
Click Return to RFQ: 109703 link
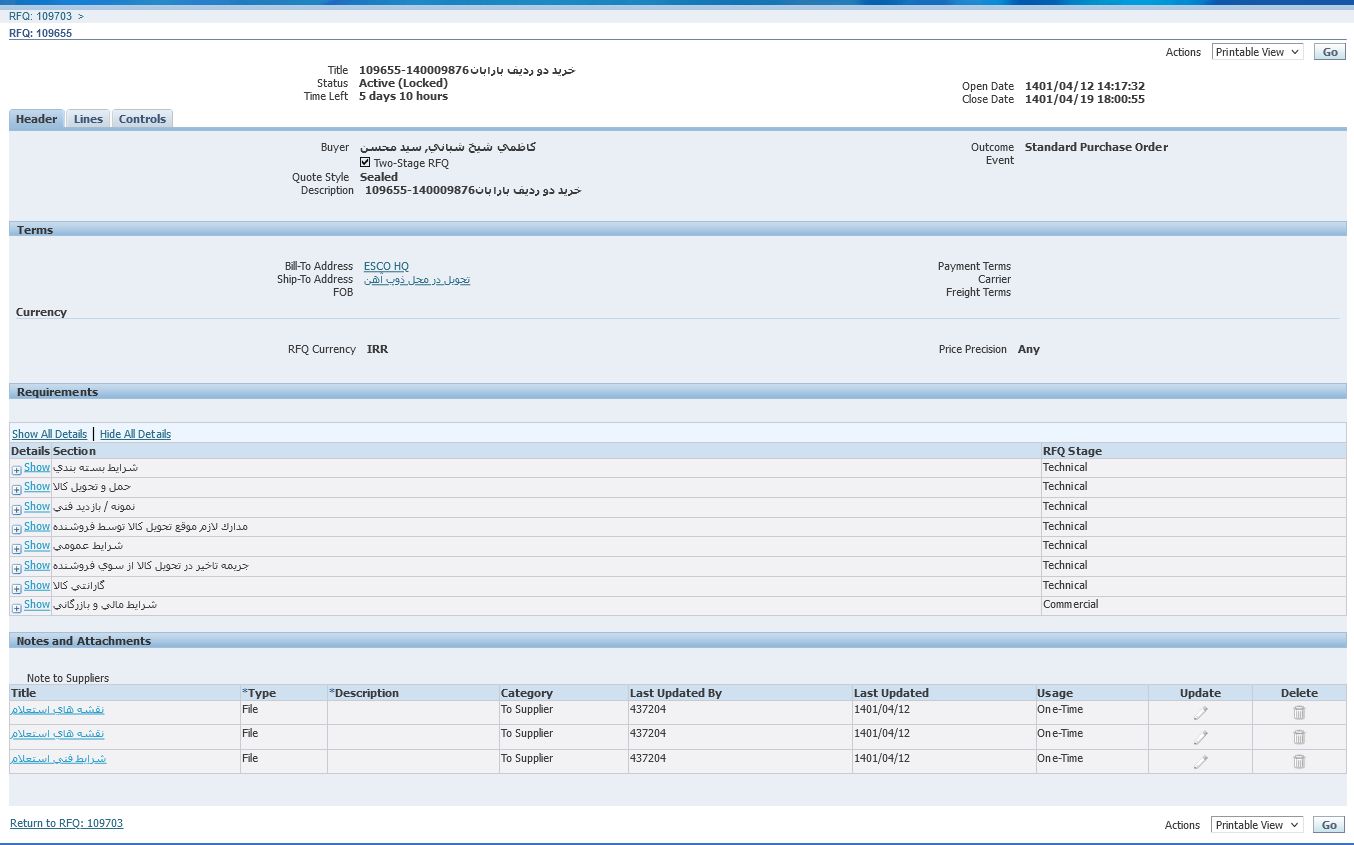point(66,823)
